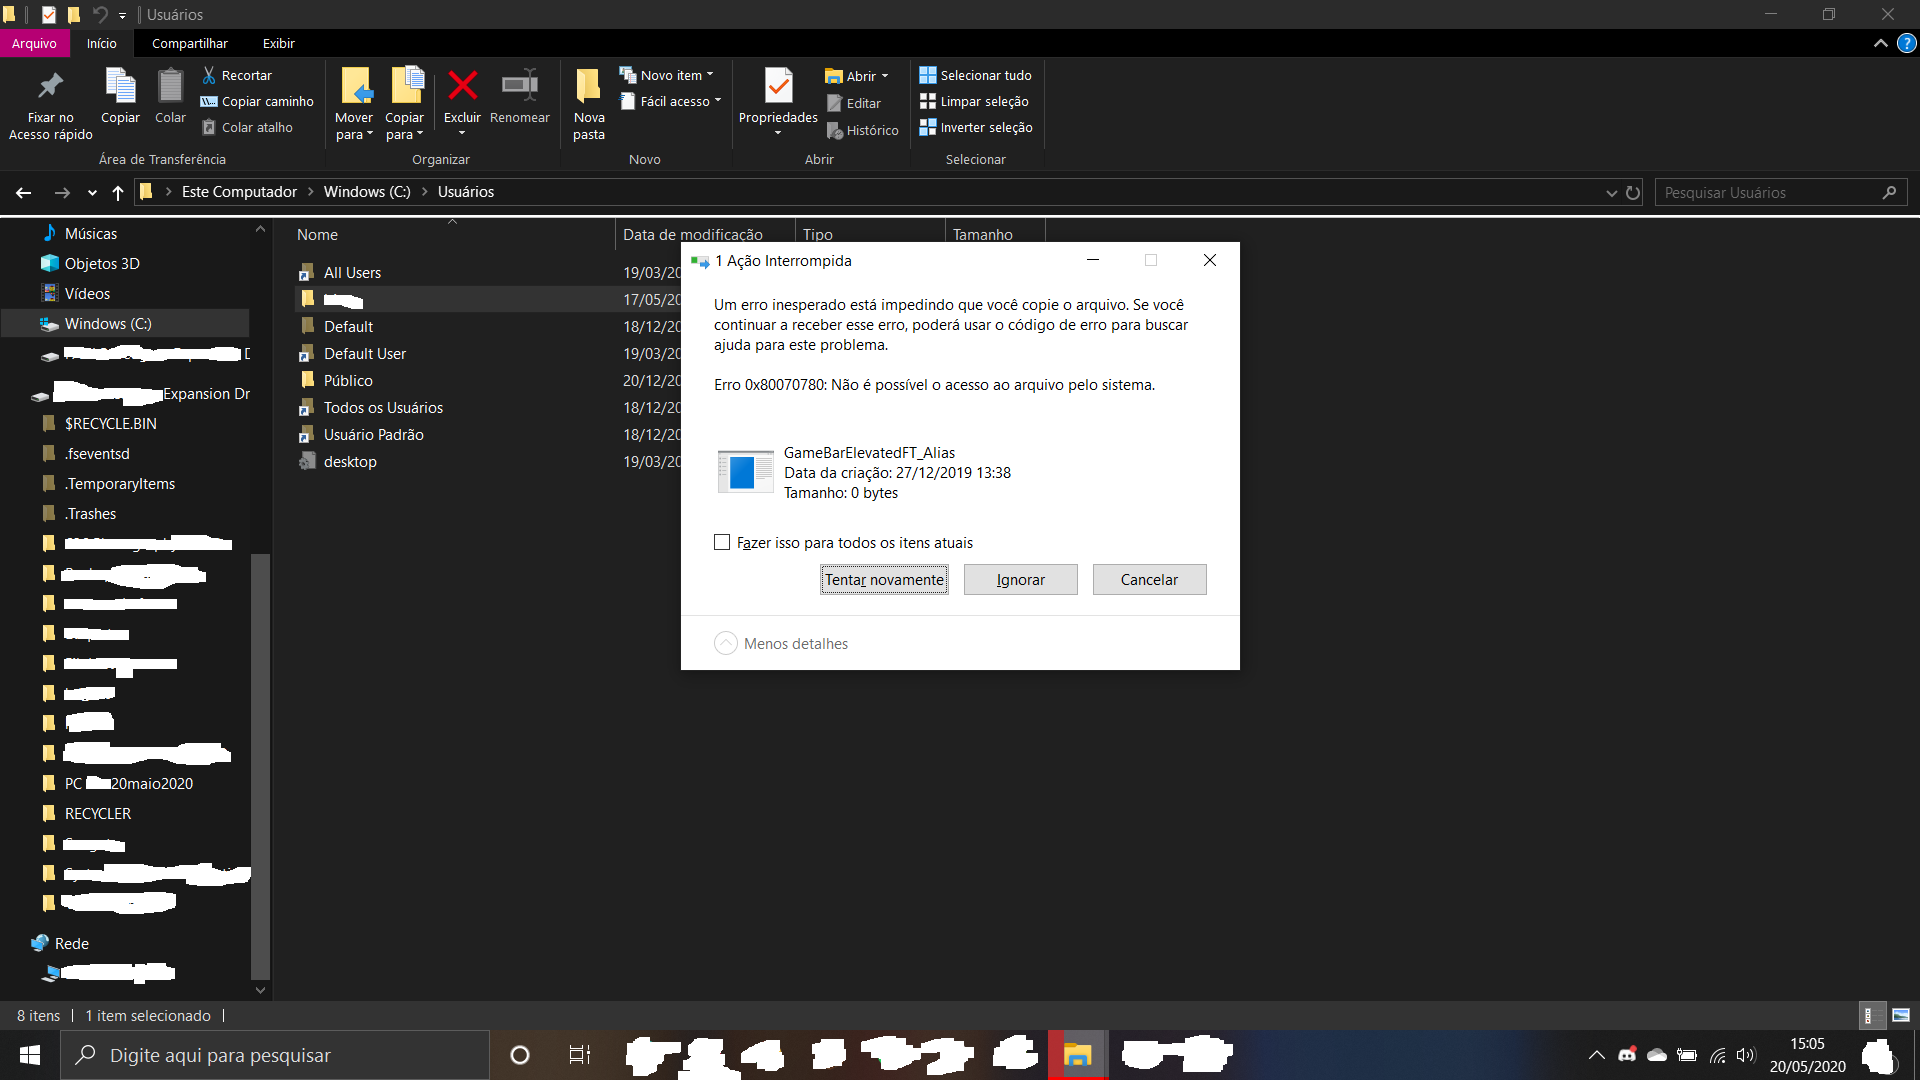Select the desktop file
This screenshot has width=1920, height=1080.
point(350,461)
